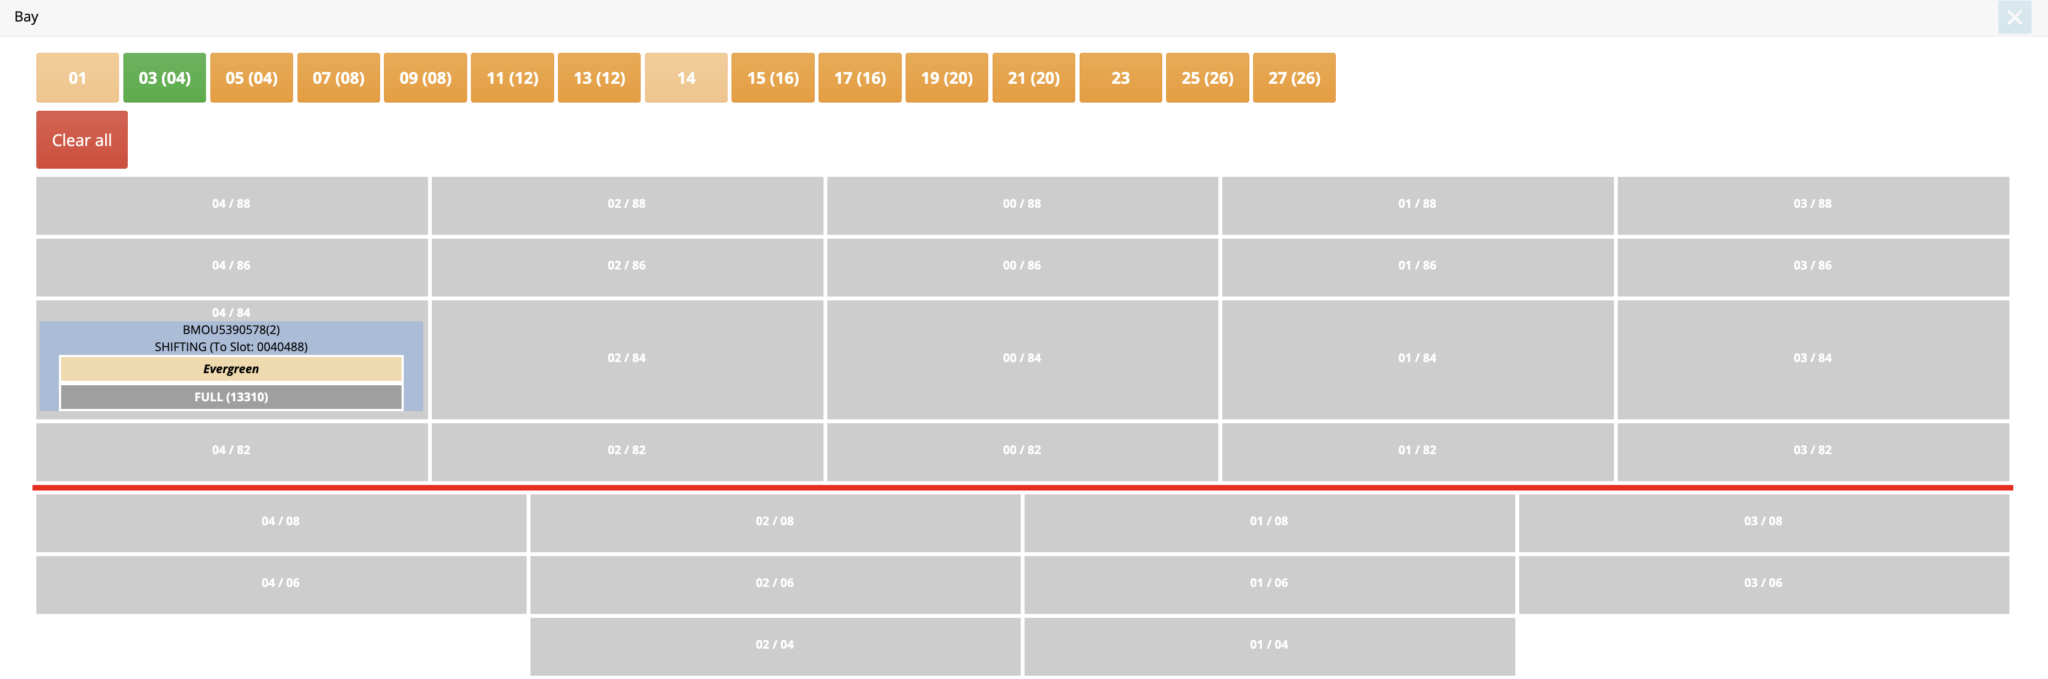This screenshot has height=679, width=2048.
Task: Click hold slot 04 / 08
Action: (280, 521)
